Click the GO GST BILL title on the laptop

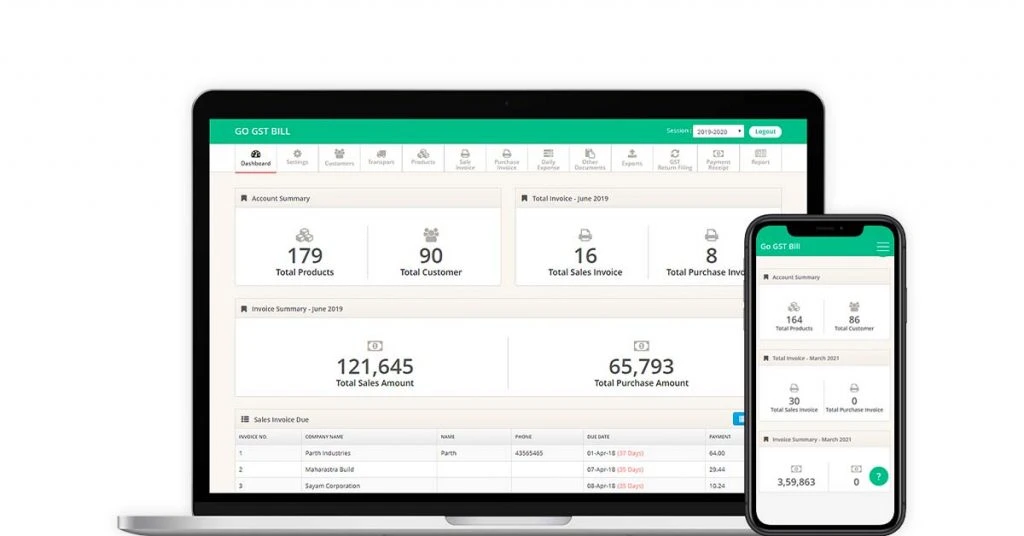(x=263, y=131)
